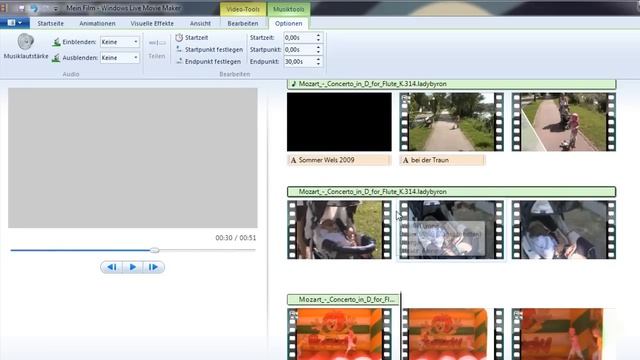Image resolution: width=640 pixels, height=360 pixels.
Task: Select the stroller on grass clip
Action: coord(339,230)
